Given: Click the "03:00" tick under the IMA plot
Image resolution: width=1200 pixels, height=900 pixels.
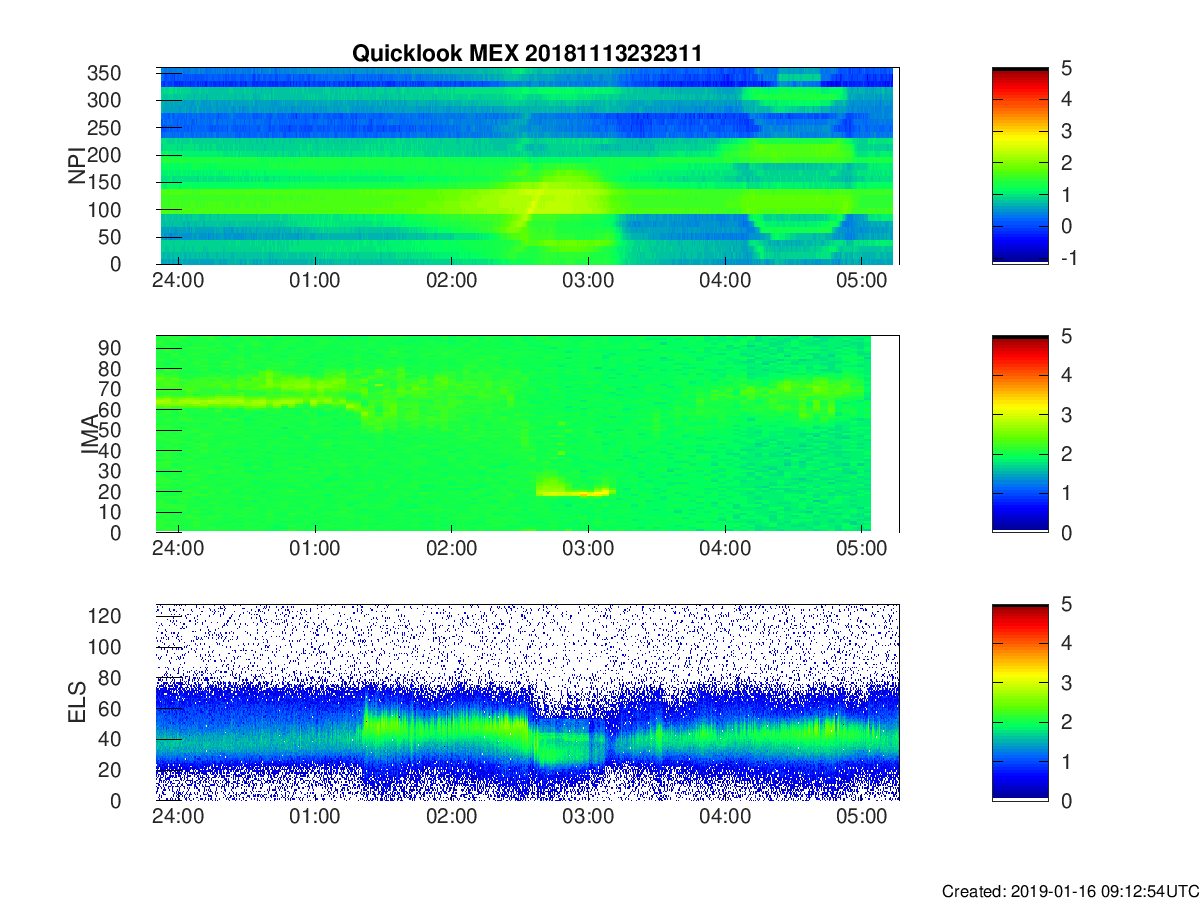Looking at the screenshot, I should (588, 548).
